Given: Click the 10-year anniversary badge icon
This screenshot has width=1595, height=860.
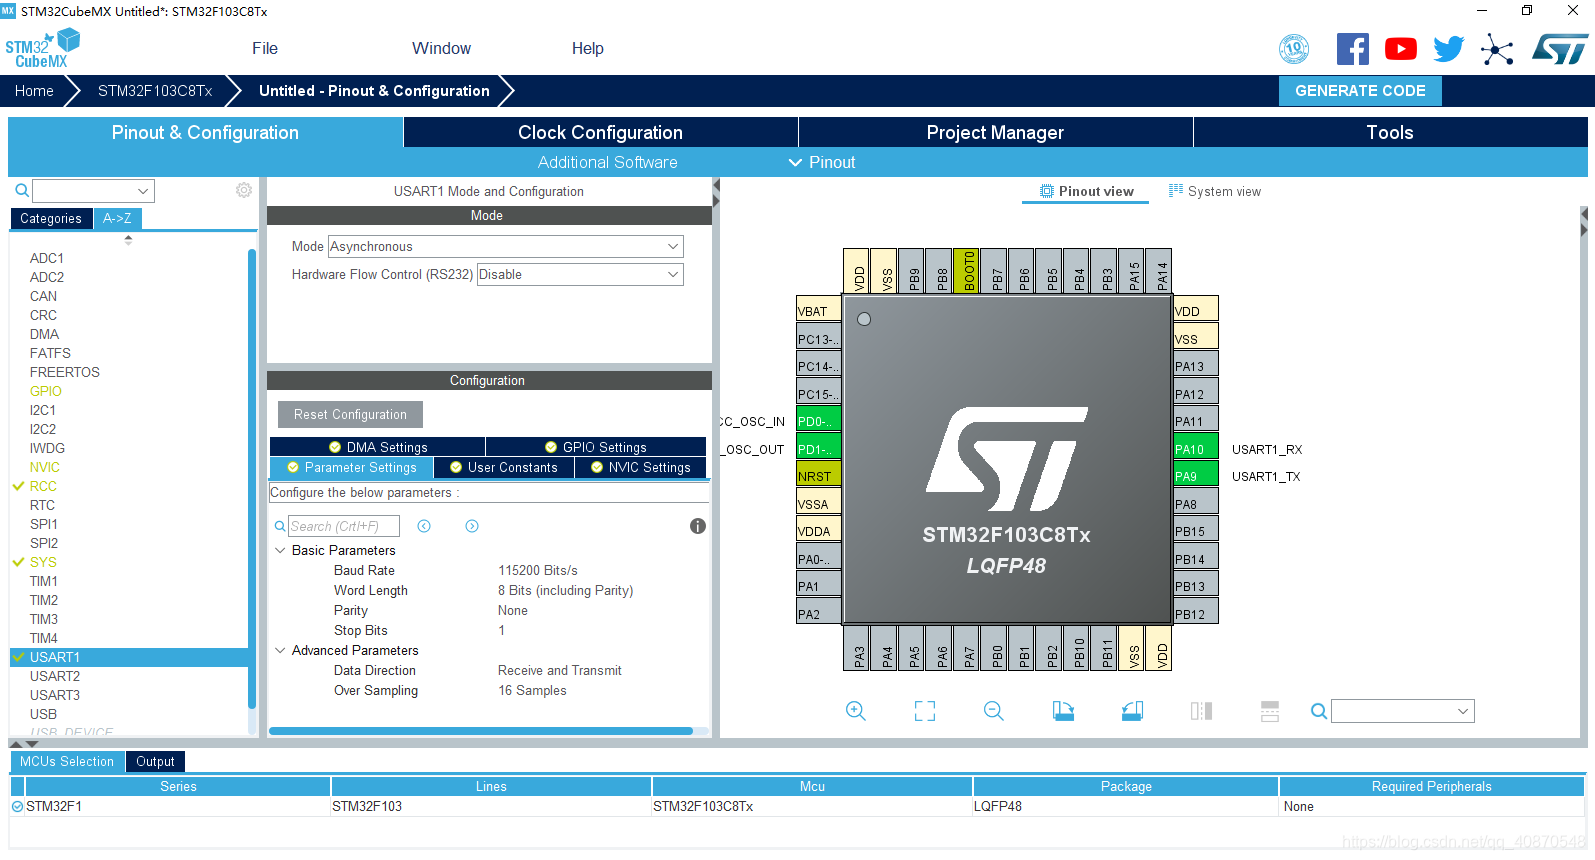Looking at the screenshot, I should 1294,49.
